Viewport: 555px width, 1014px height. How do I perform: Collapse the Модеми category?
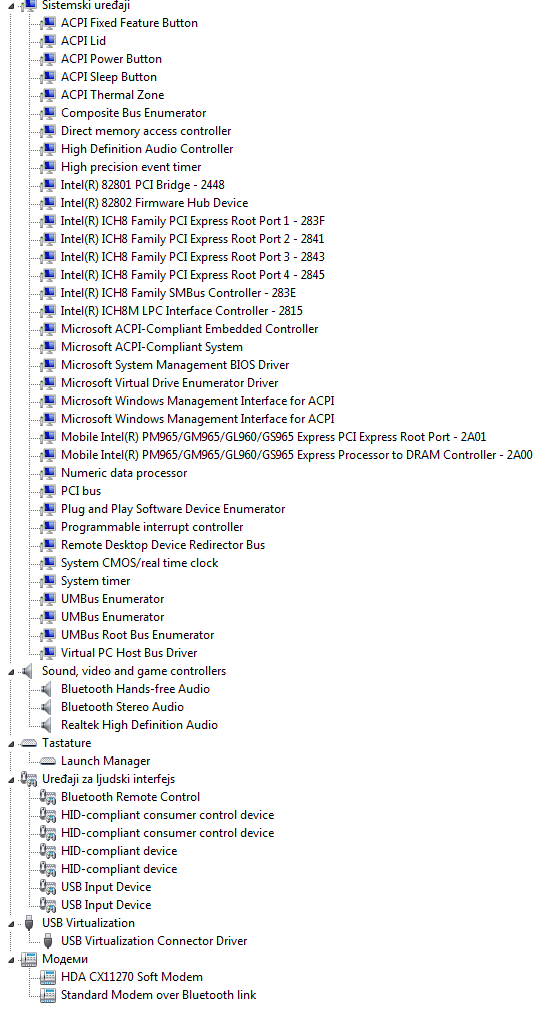click(x=11, y=960)
